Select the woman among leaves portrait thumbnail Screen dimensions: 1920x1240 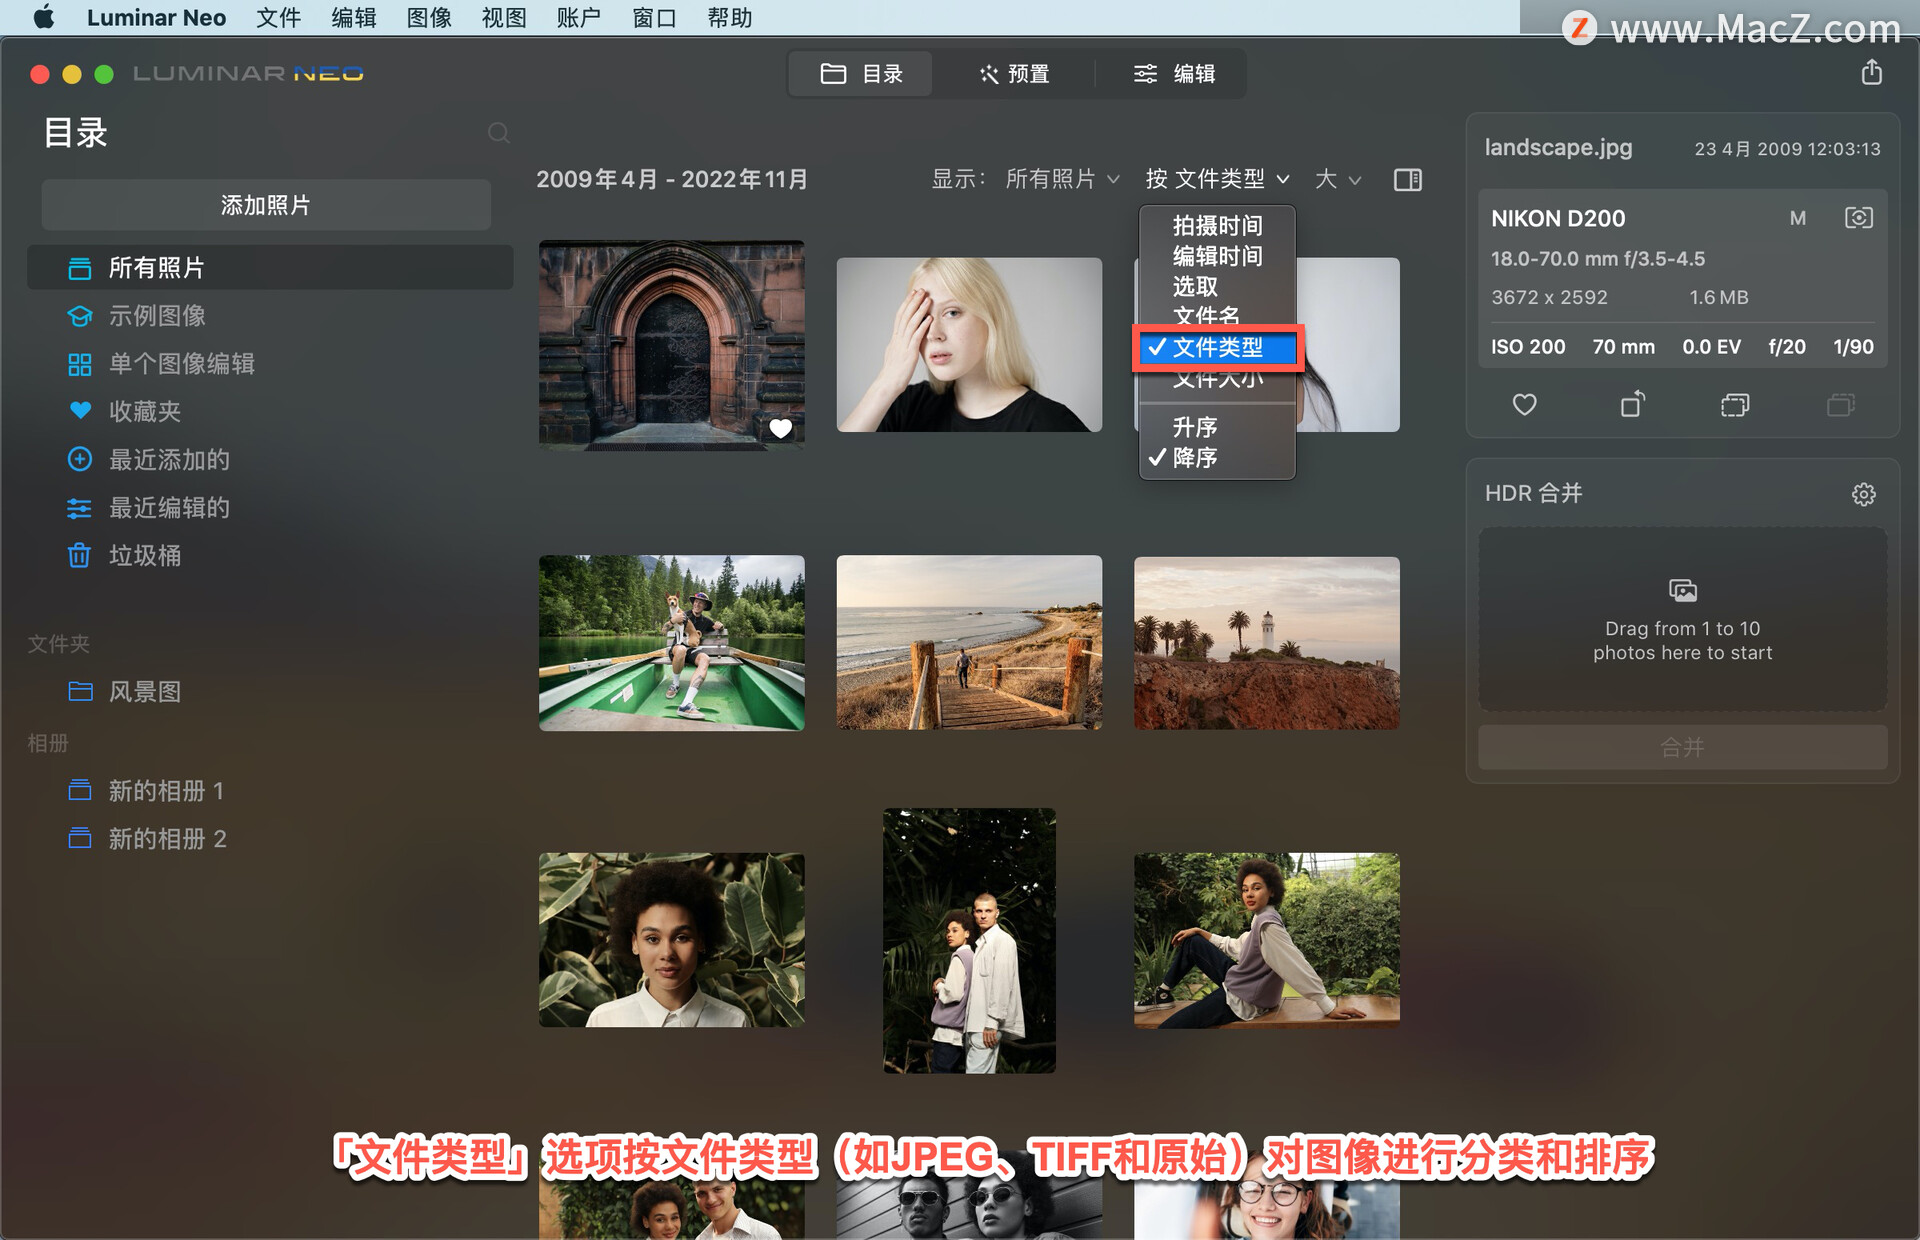pos(671,940)
